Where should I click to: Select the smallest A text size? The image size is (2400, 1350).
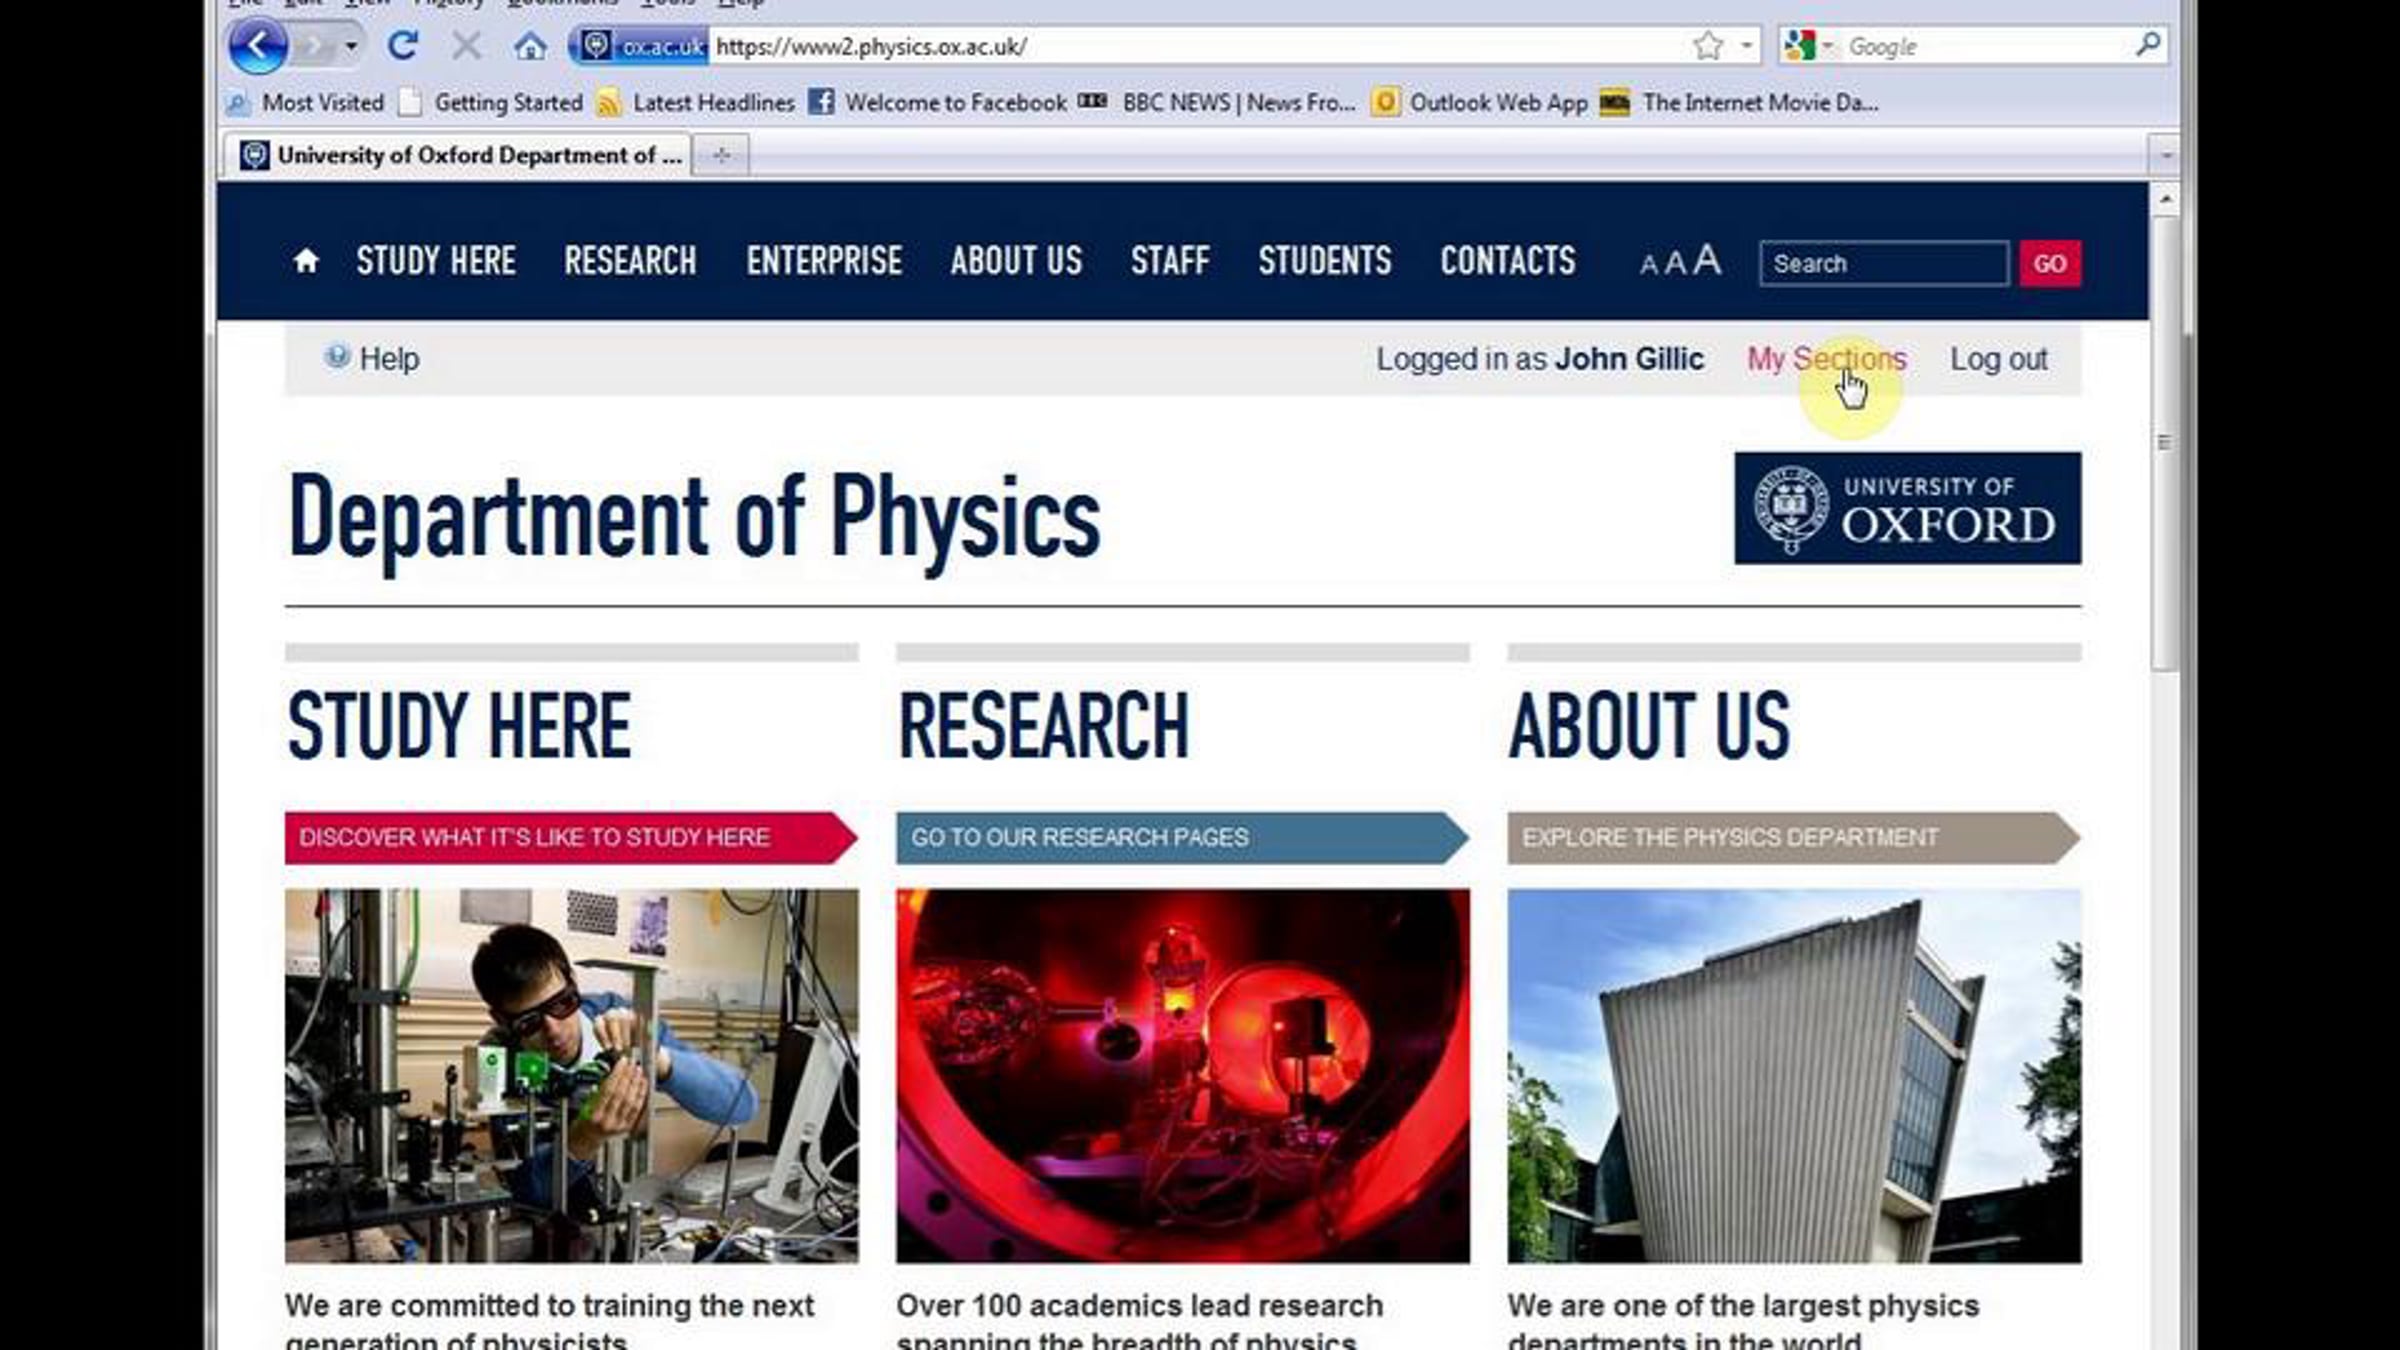coord(1648,265)
